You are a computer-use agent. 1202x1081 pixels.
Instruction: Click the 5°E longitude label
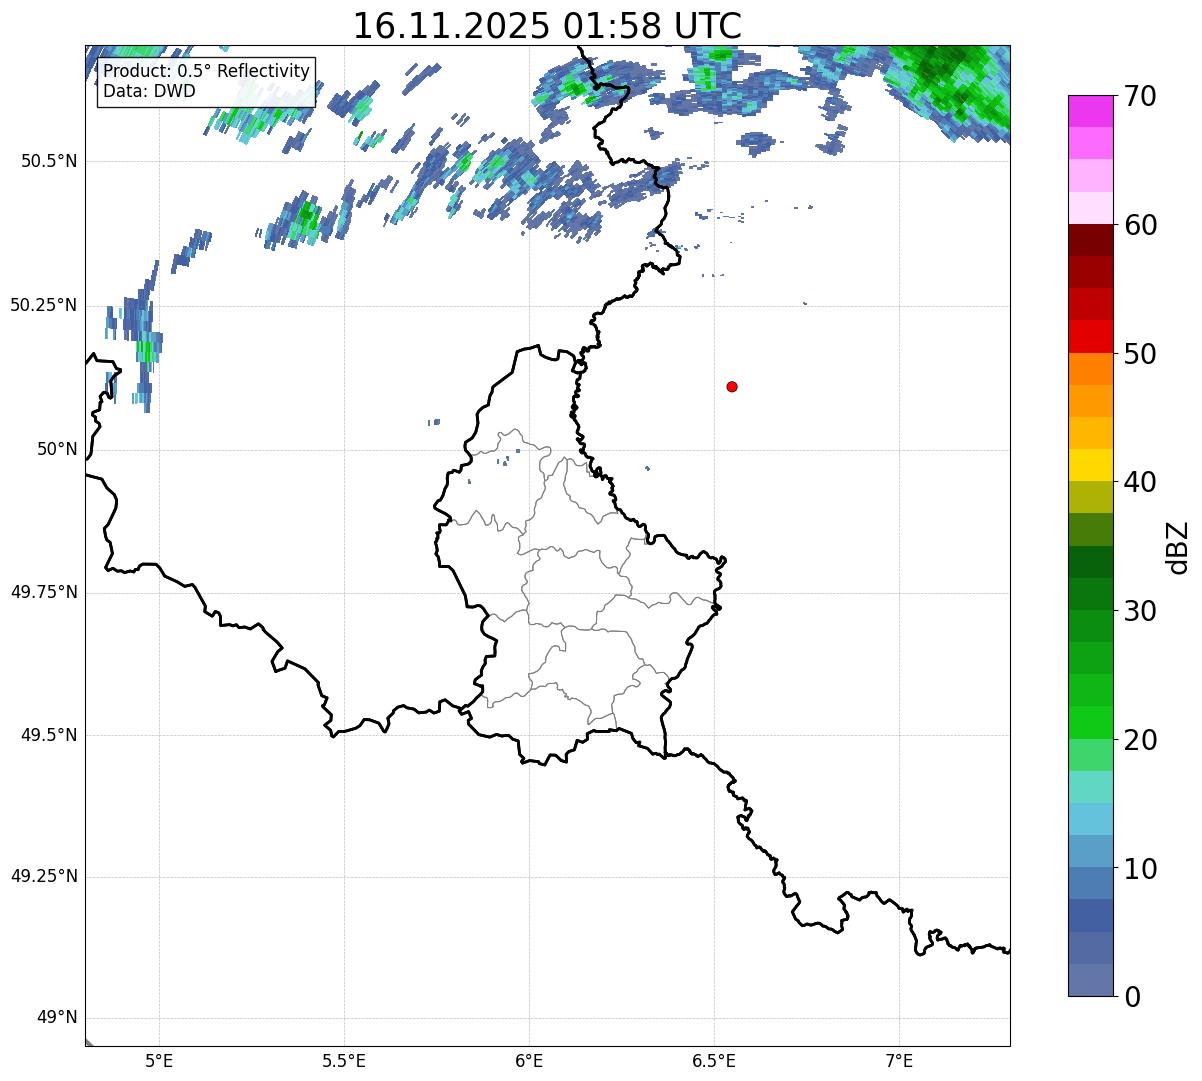pos(159,1061)
